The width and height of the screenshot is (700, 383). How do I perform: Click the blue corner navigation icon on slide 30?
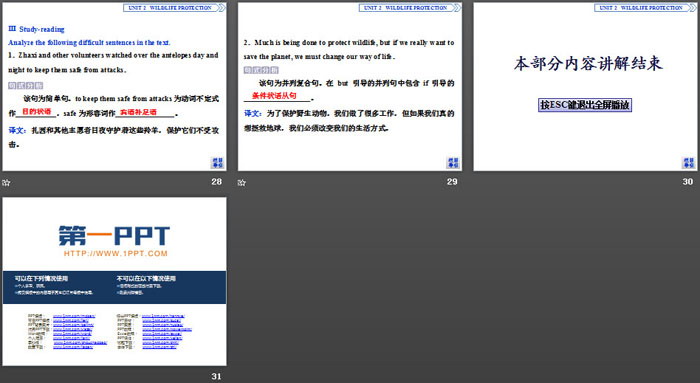click(x=688, y=162)
